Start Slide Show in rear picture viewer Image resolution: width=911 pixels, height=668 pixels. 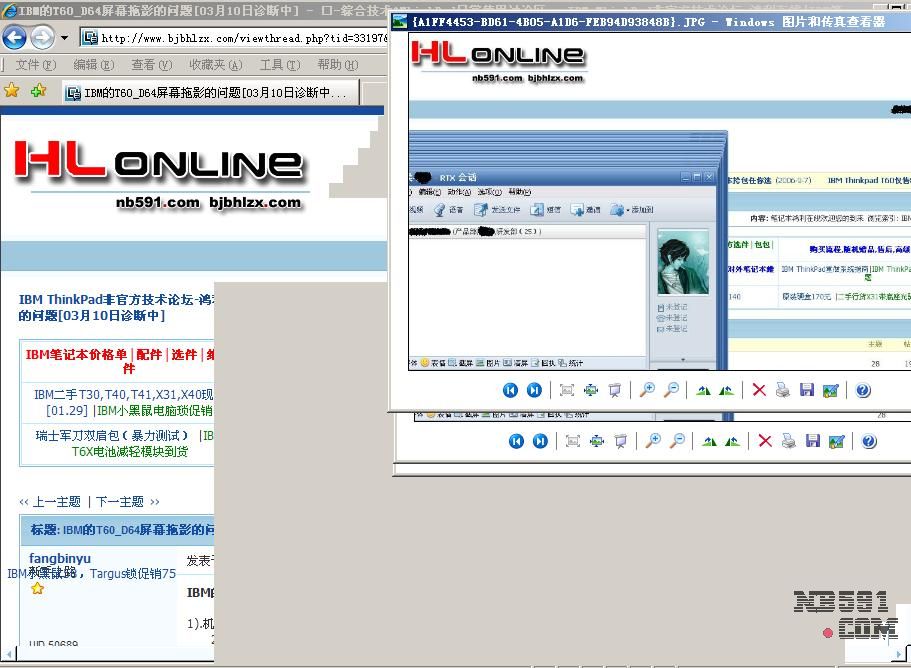[621, 441]
